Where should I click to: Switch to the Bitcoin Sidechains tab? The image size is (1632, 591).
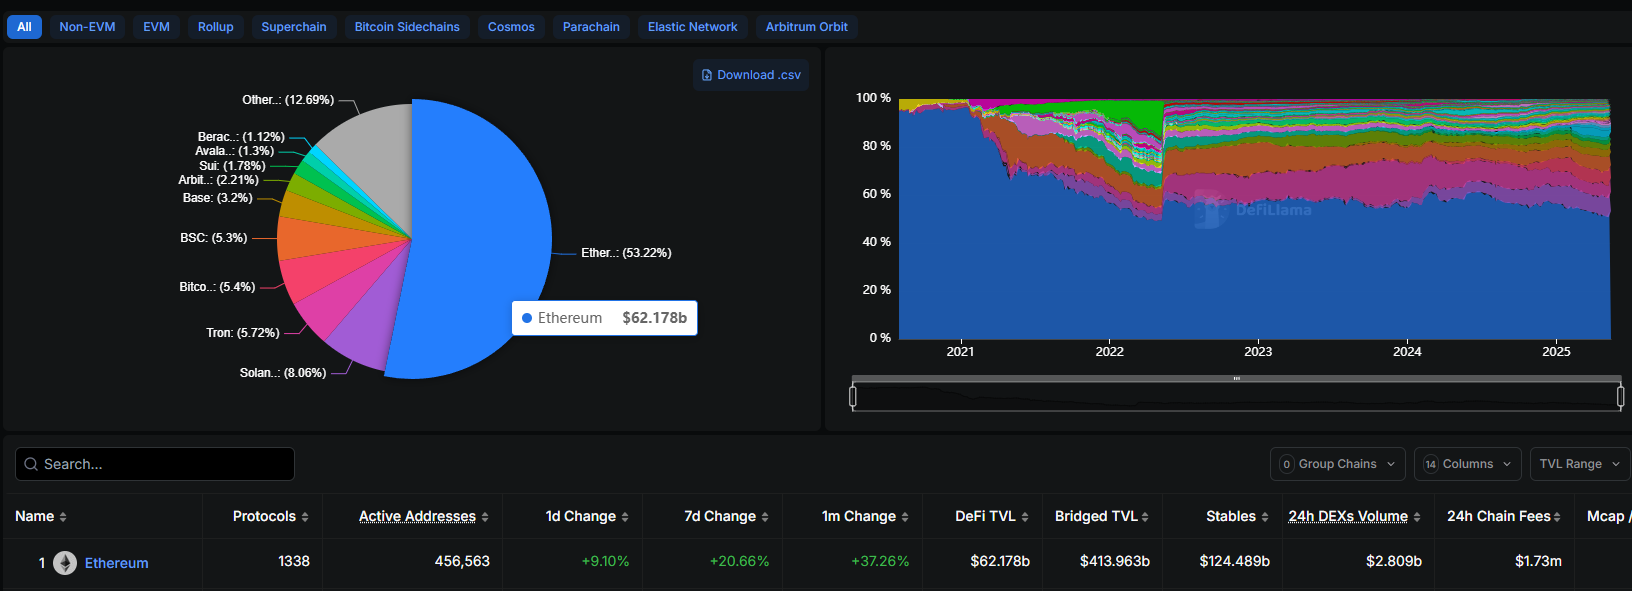pyautogui.click(x=407, y=27)
